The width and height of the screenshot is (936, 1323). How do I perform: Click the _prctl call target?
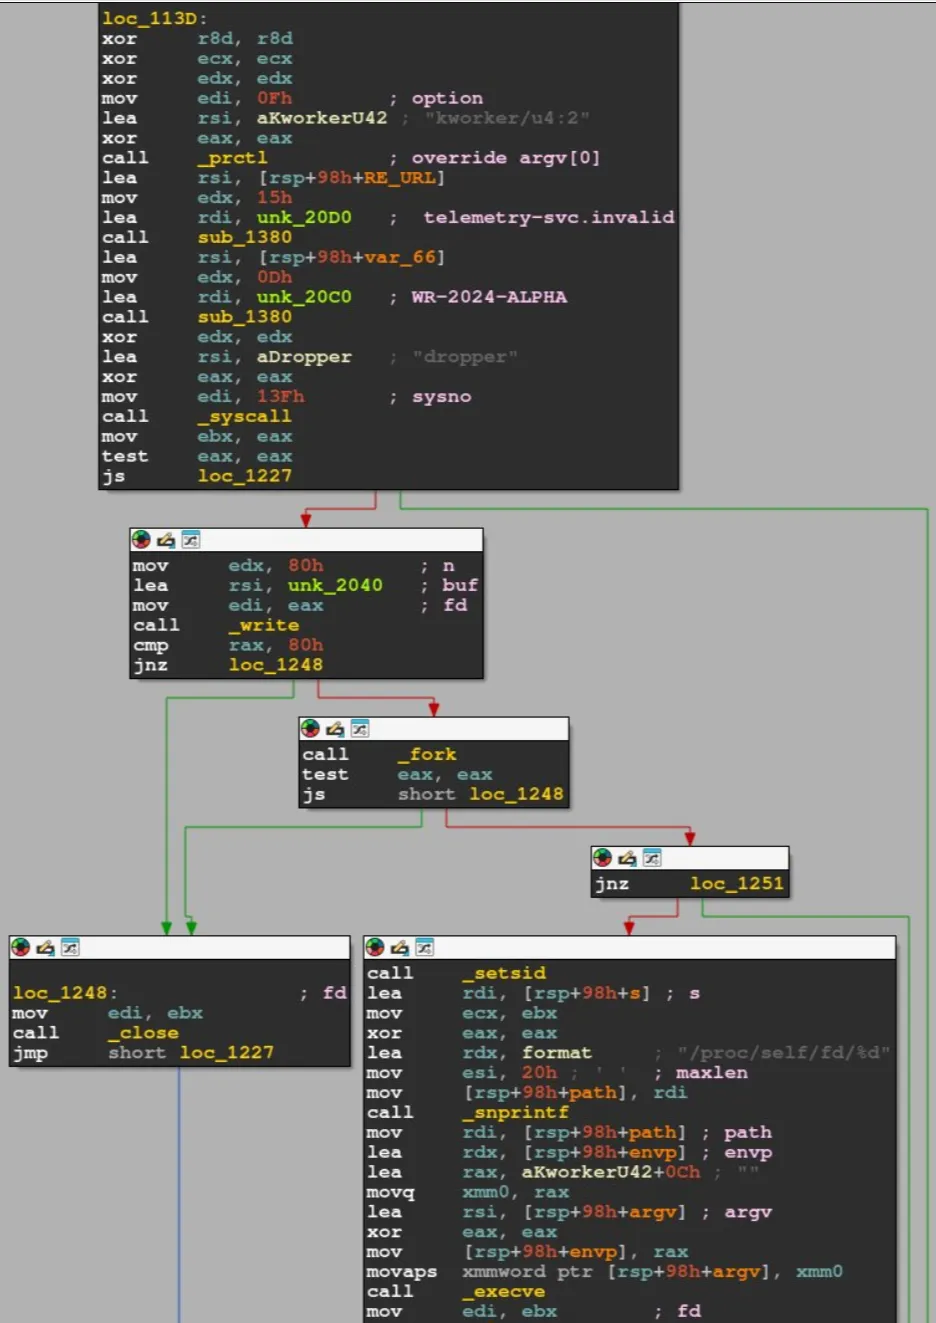tap(232, 158)
